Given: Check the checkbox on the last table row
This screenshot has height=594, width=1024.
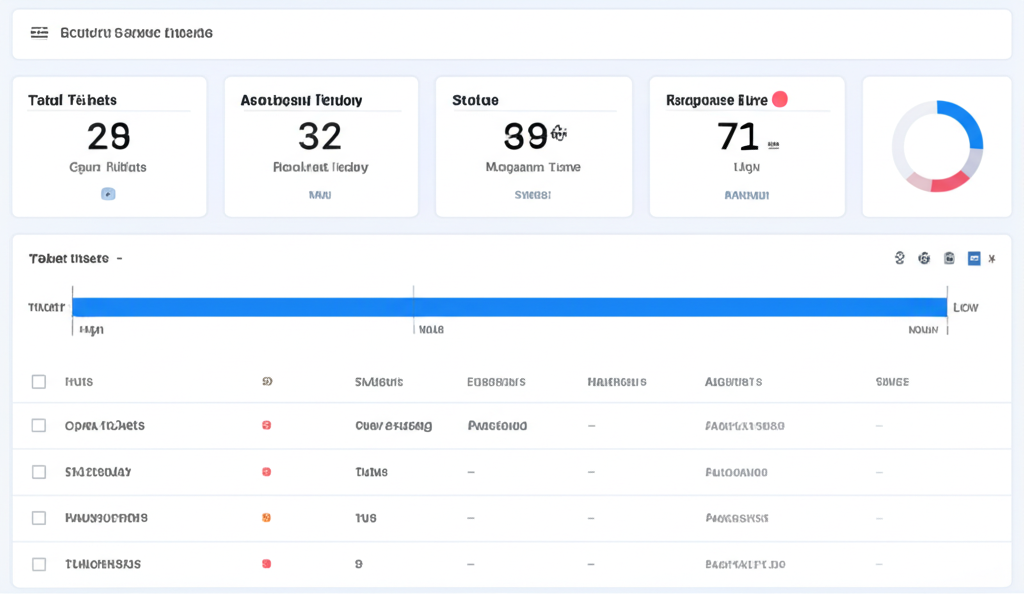Looking at the screenshot, I should pos(39,563).
